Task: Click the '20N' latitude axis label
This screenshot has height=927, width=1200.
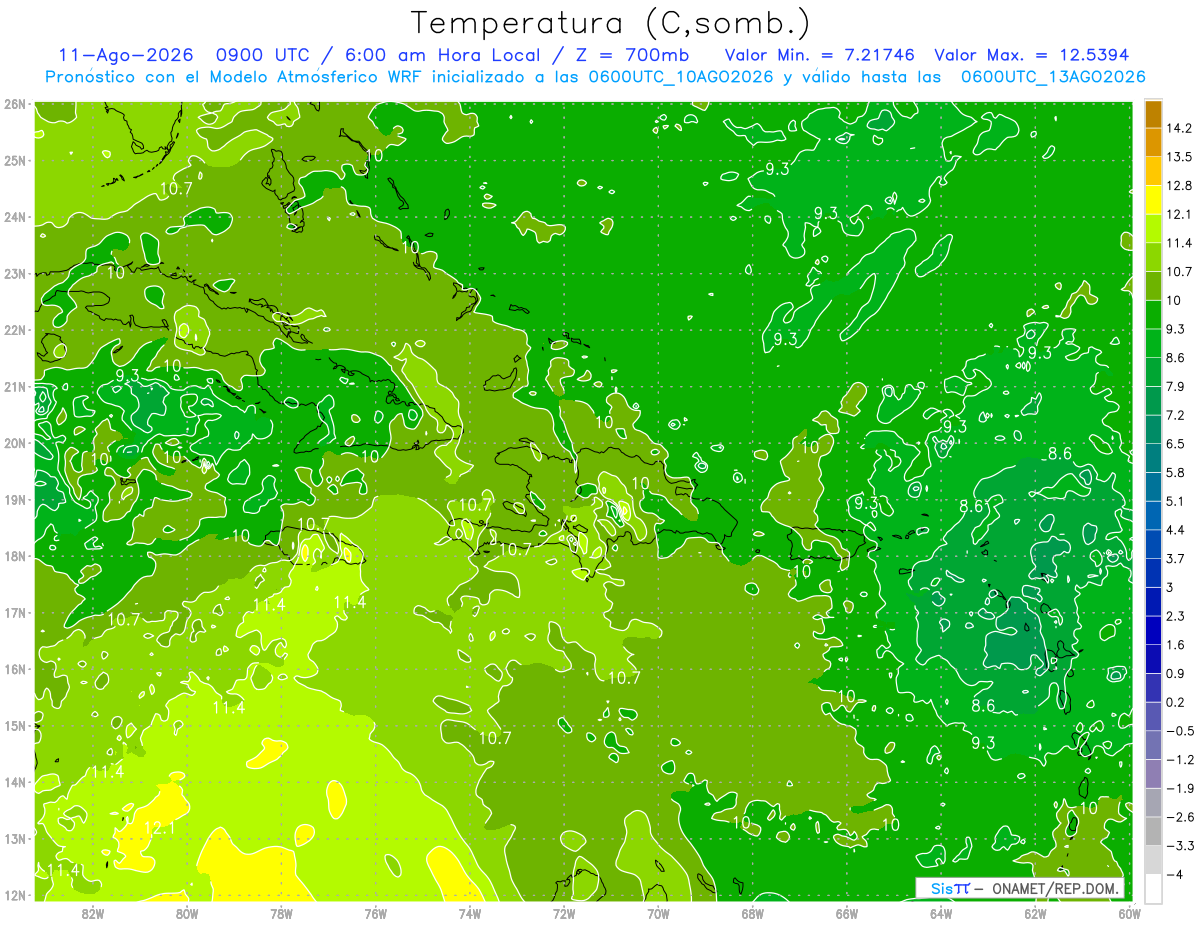Action: pyautogui.click(x=14, y=443)
